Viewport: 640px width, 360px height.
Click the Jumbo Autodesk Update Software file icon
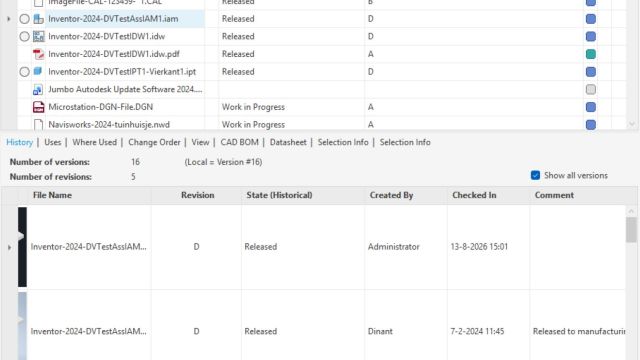click(38, 89)
